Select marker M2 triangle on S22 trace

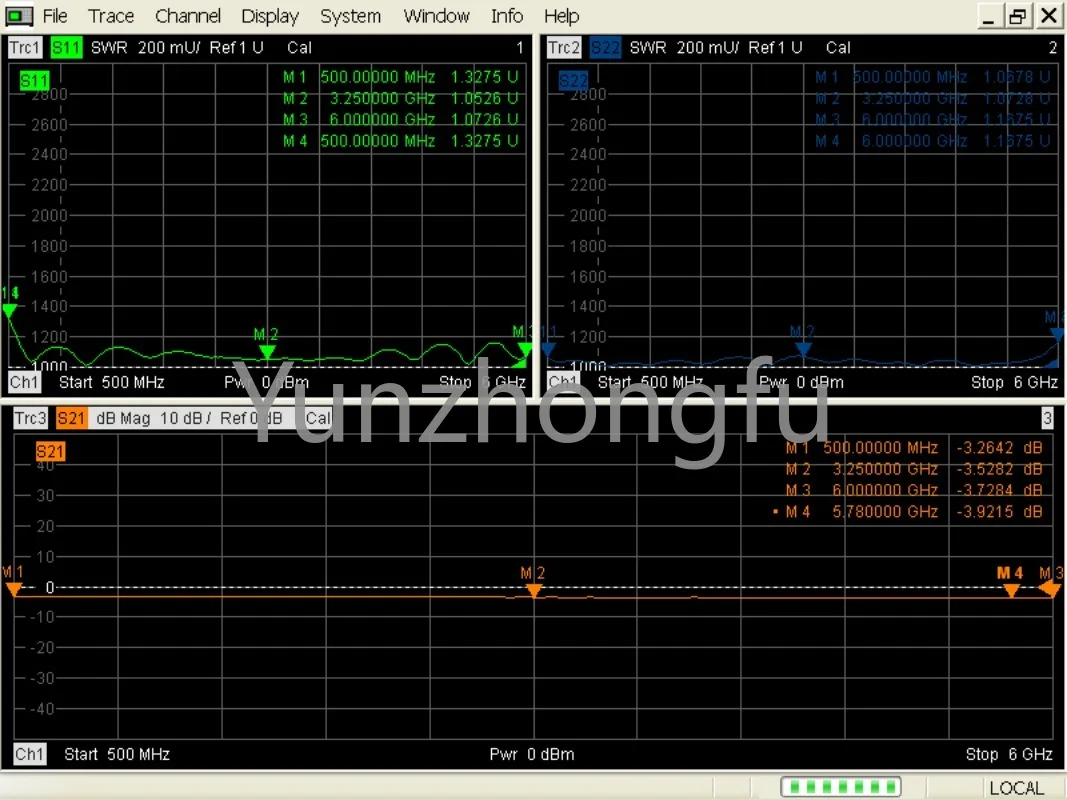[x=803, y=349]
